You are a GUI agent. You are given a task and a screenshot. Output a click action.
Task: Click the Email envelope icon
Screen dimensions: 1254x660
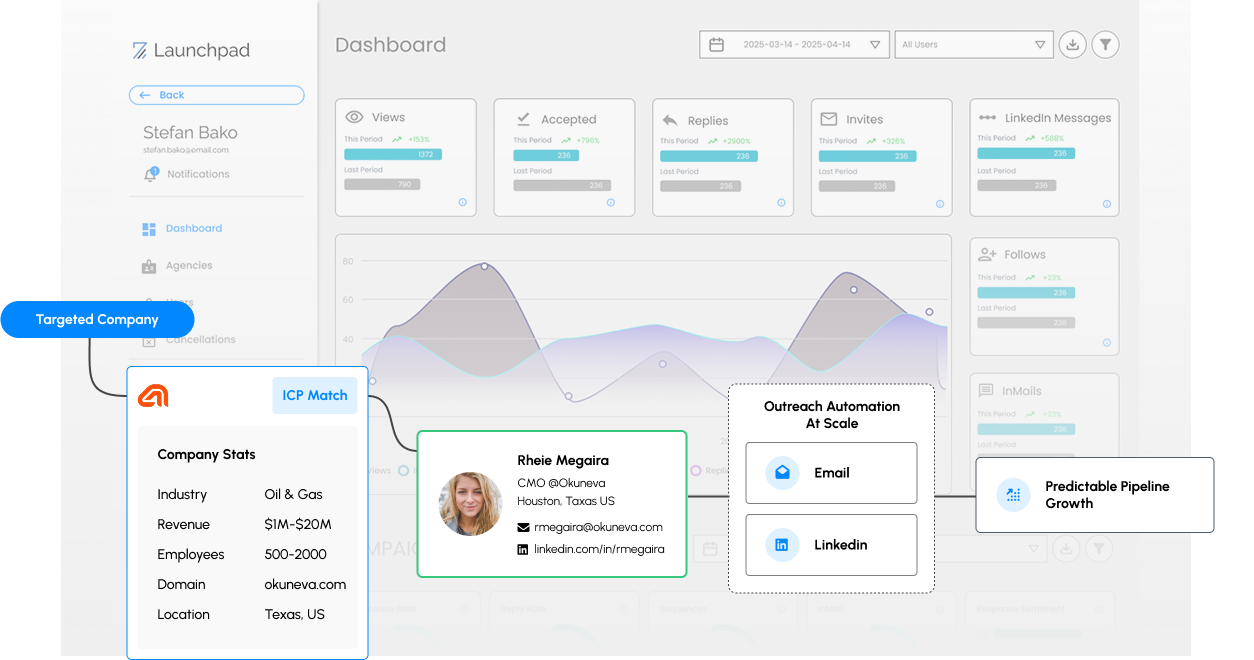coord(782,473)
